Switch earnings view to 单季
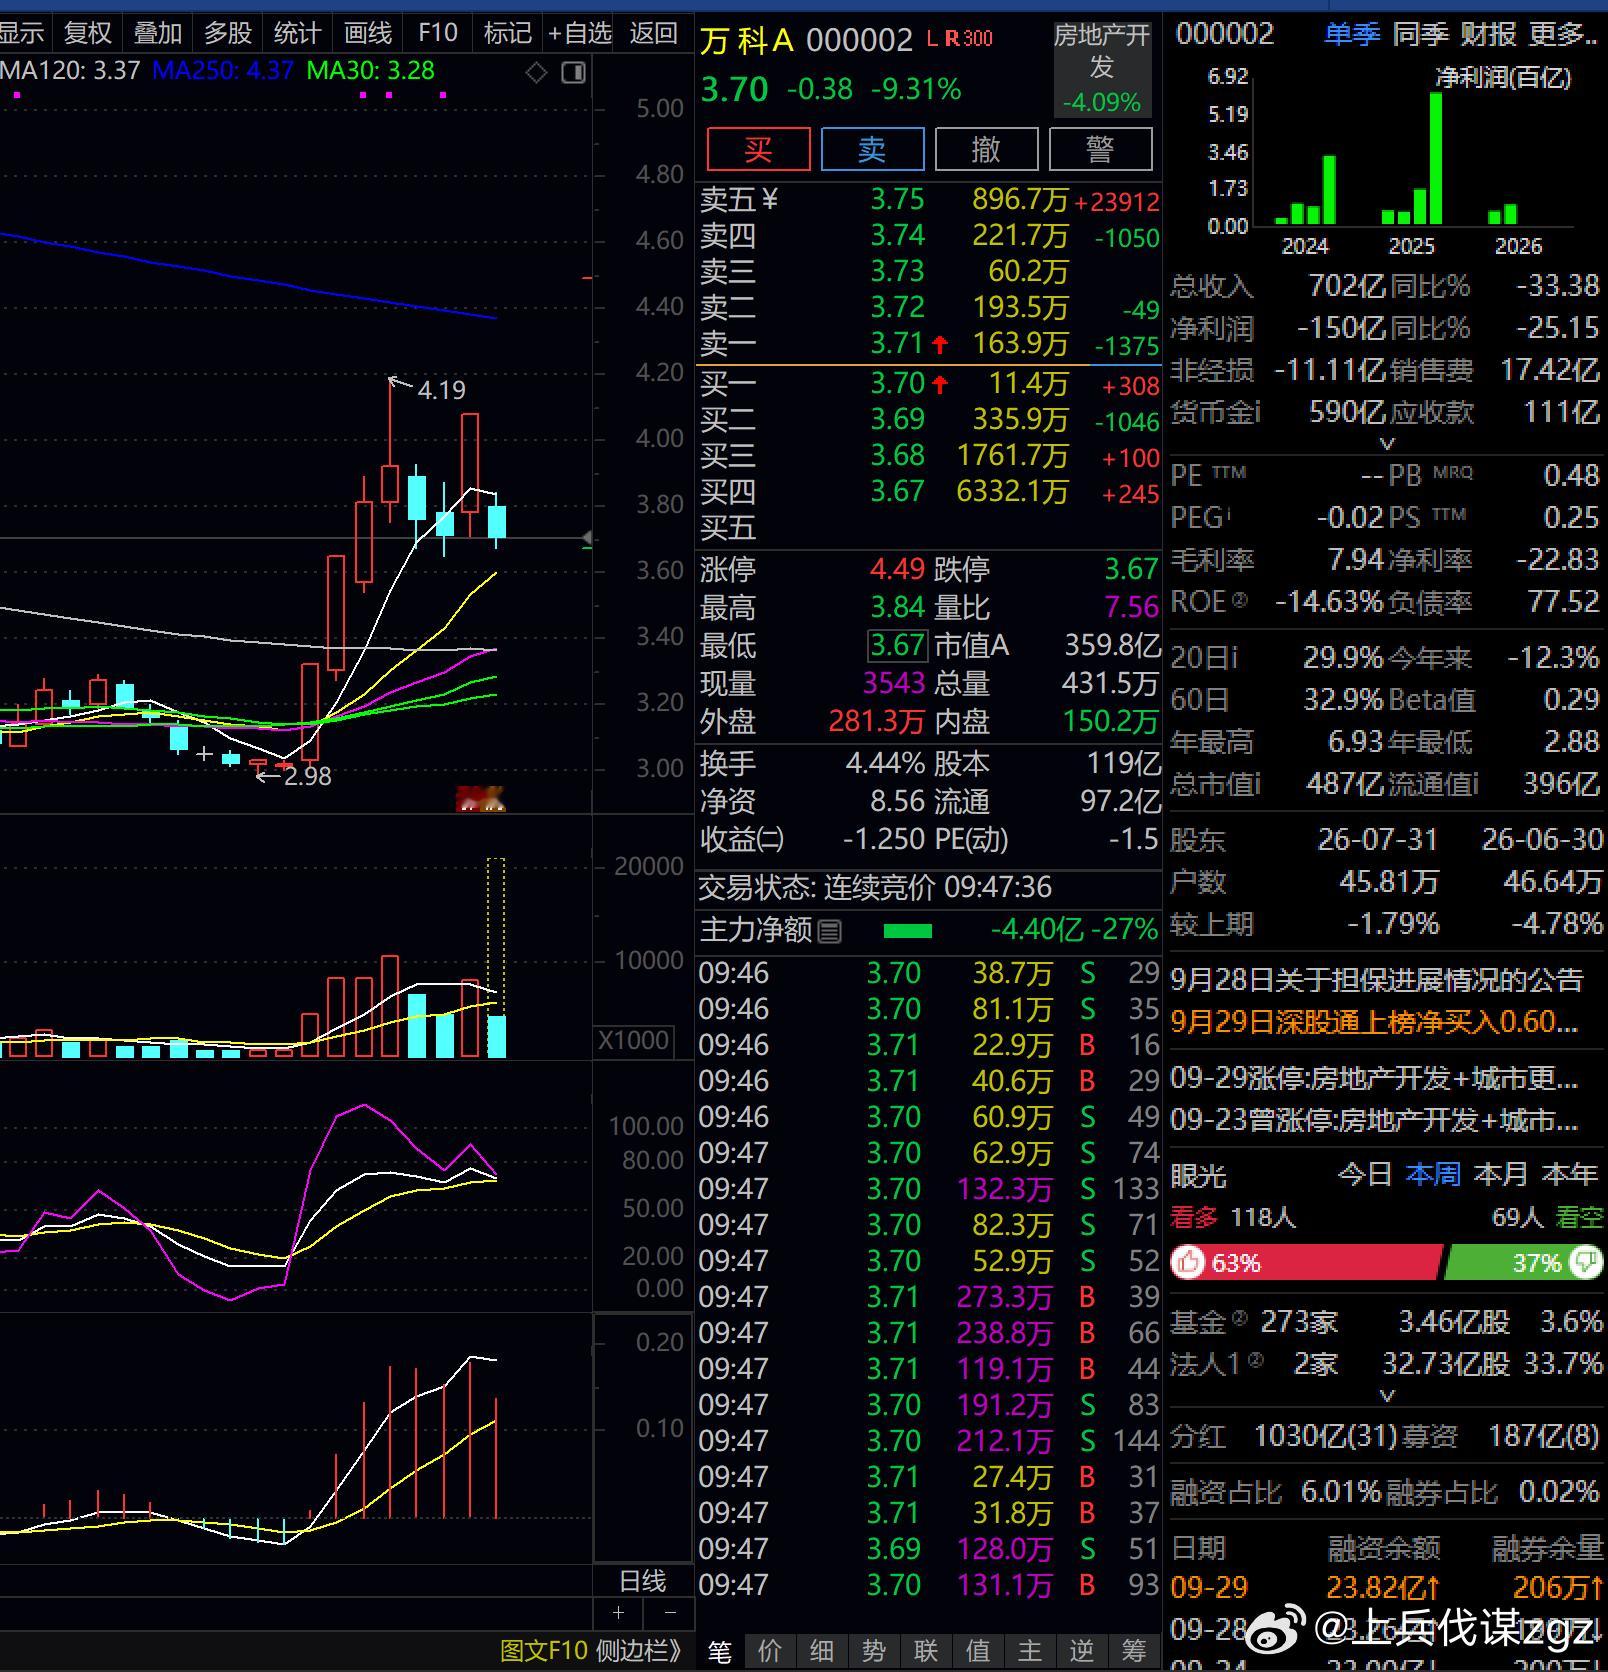The width and height of the screenshot is (1608, 1672). click(1352, 34)
